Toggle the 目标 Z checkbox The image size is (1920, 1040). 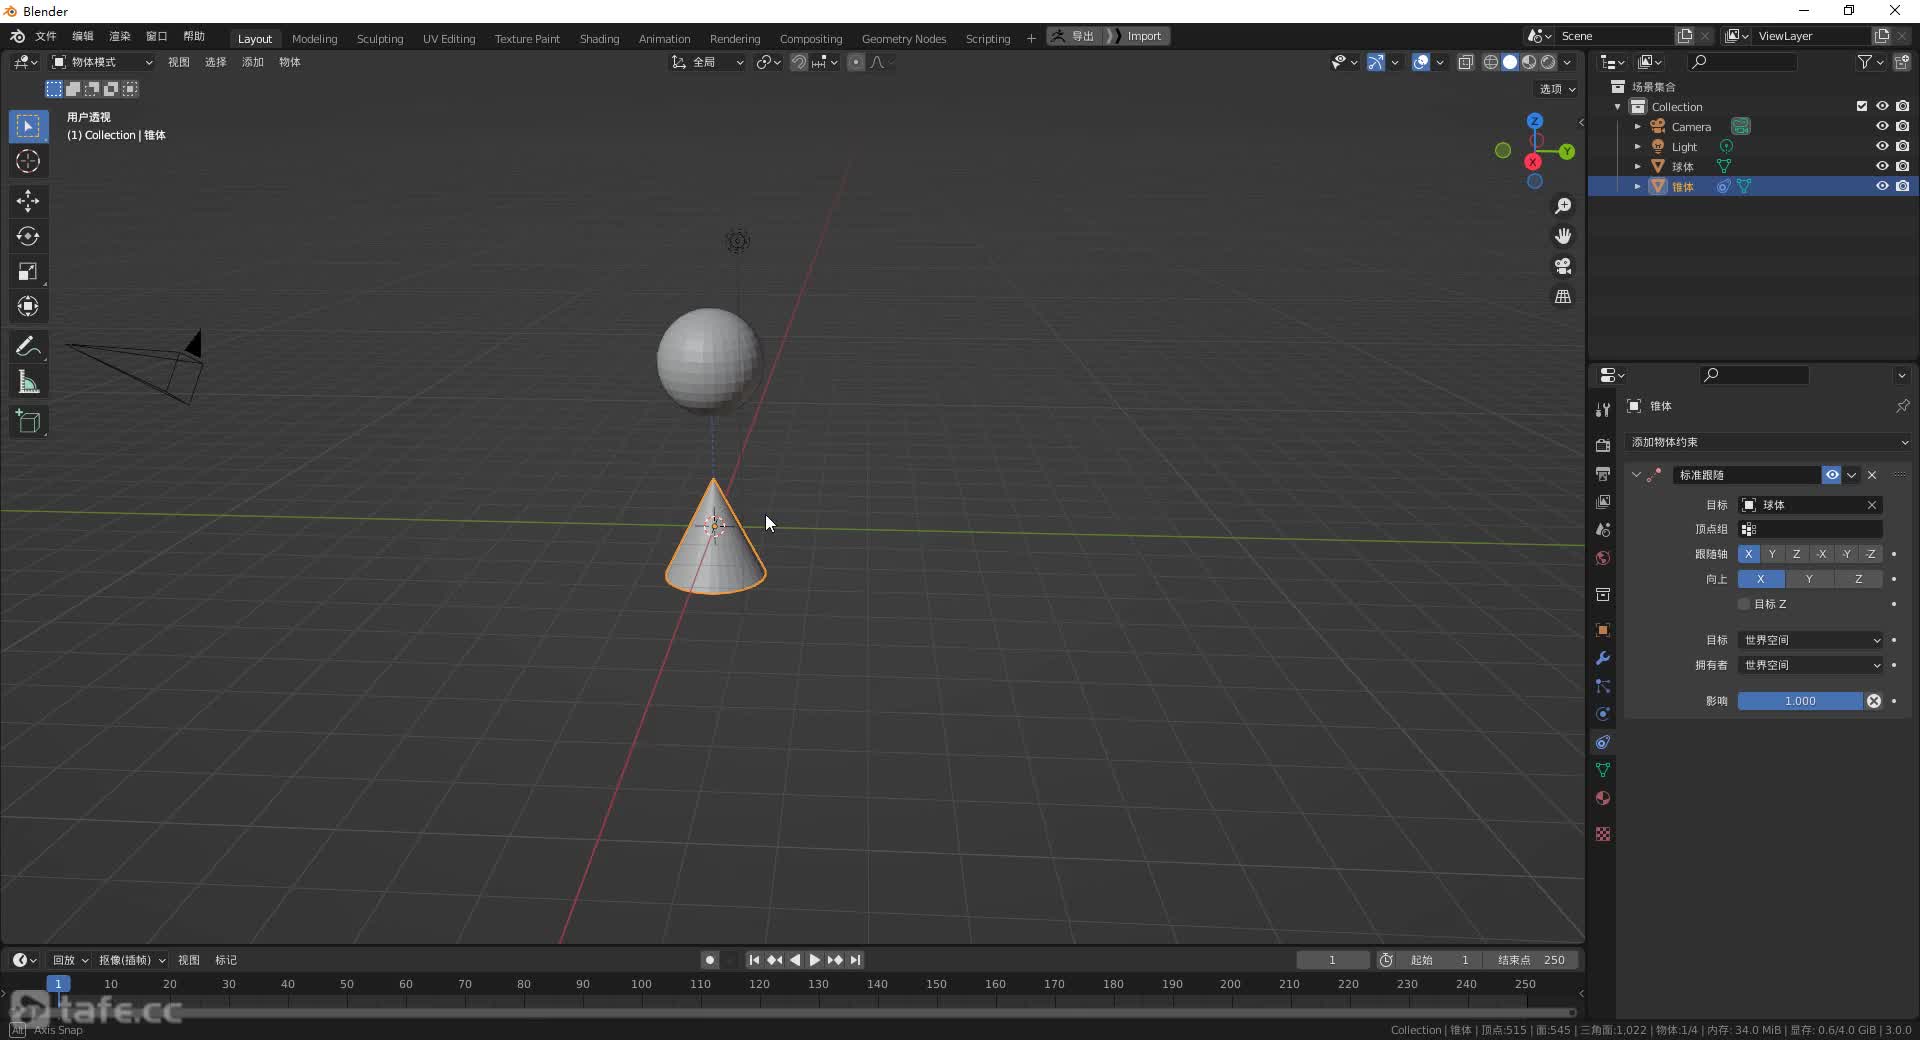[1744, 604]
